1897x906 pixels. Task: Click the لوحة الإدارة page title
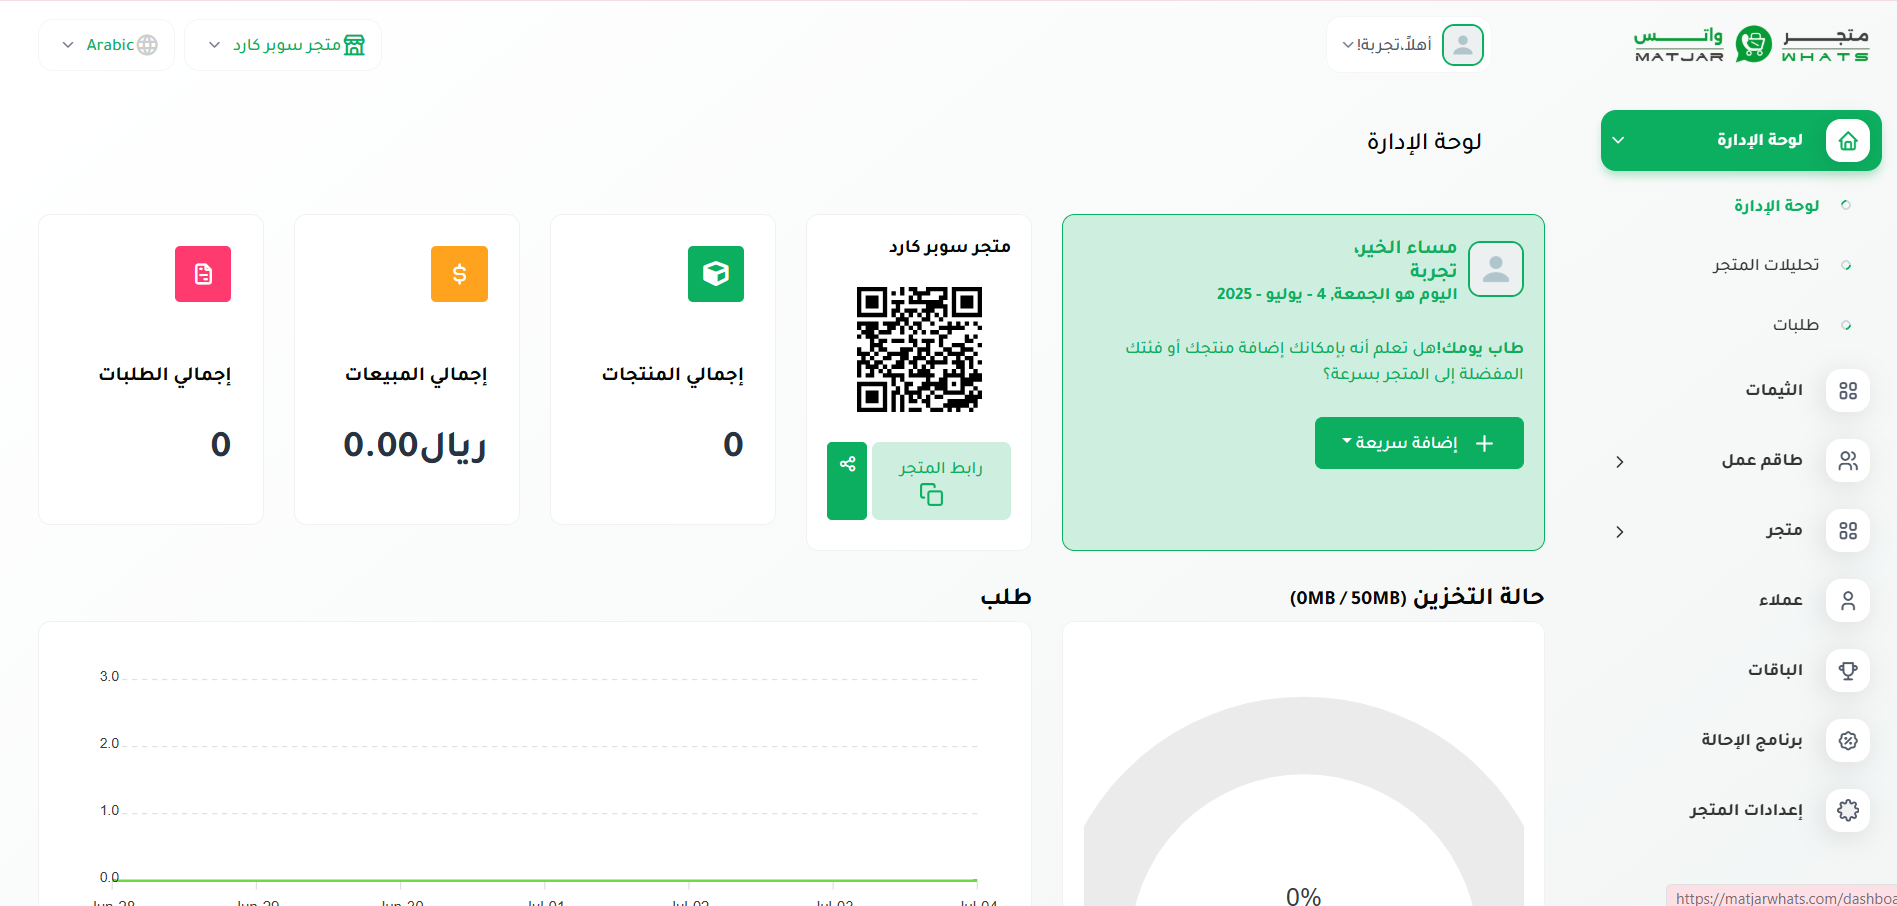coord(1424,142)
